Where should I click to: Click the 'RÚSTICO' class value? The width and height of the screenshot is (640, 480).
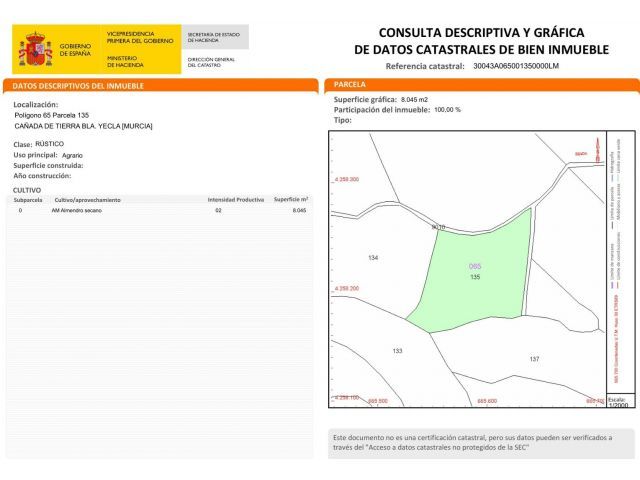[x=49, y=144]
